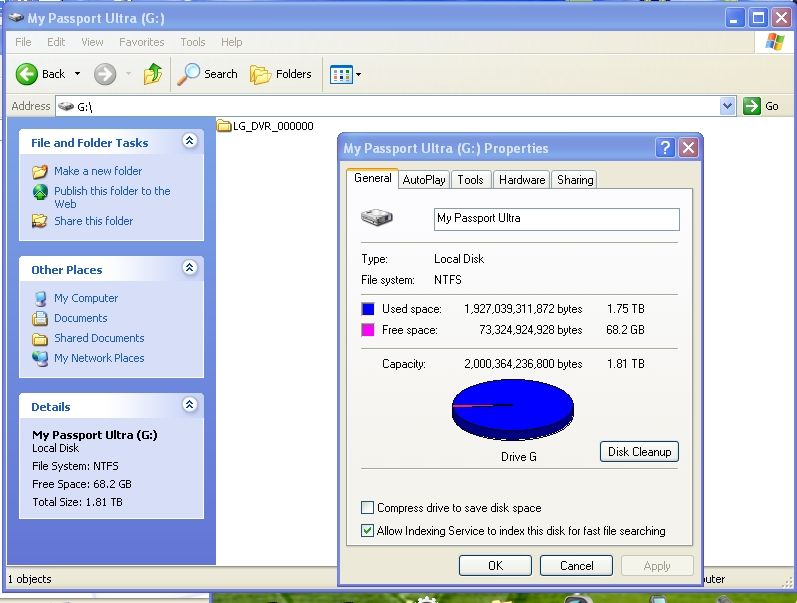Open the Forward history dropdown arrow

[x=128, y=74]
